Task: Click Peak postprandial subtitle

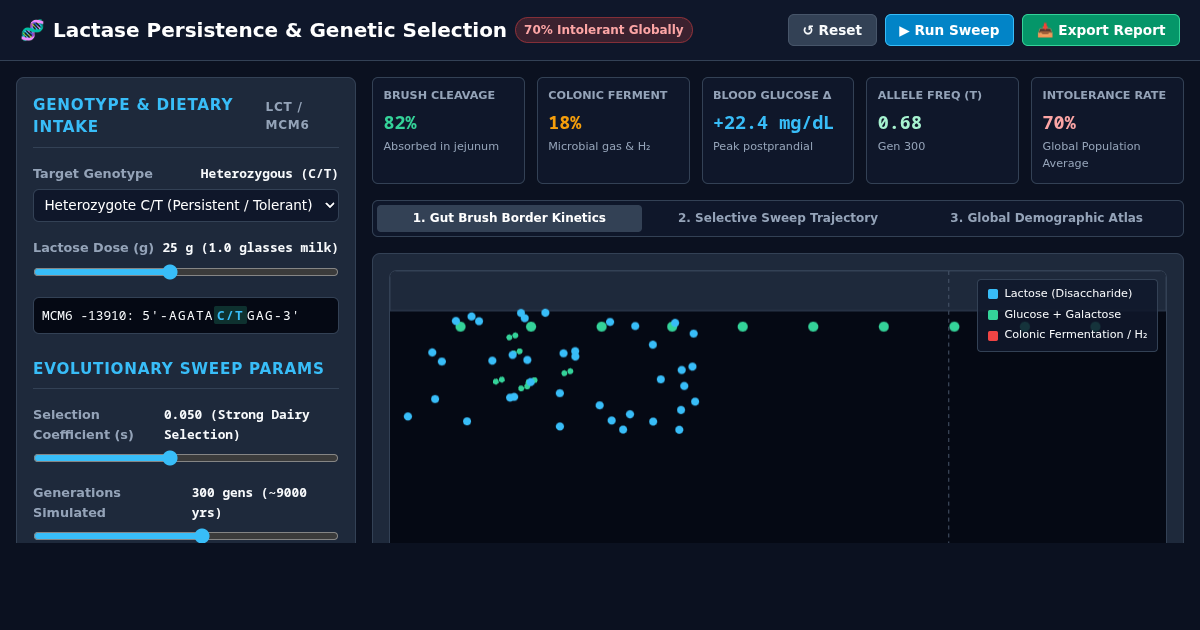Action: point(763,146)
